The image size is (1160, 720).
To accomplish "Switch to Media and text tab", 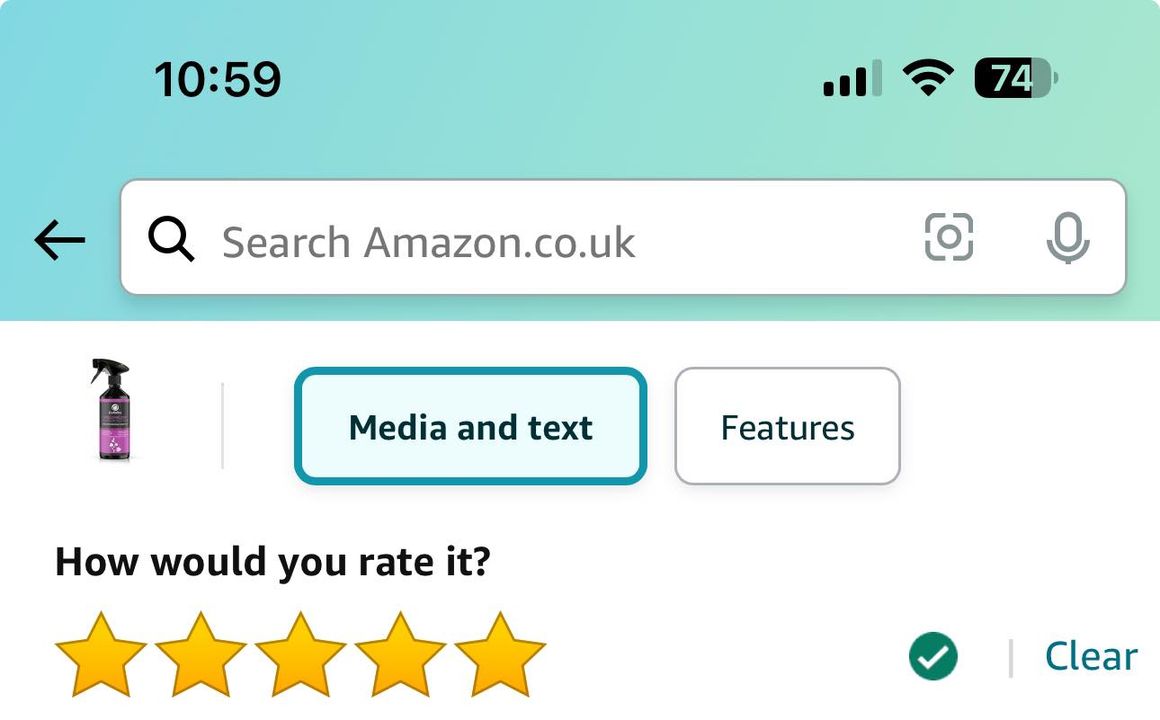I will pos(471,426).
